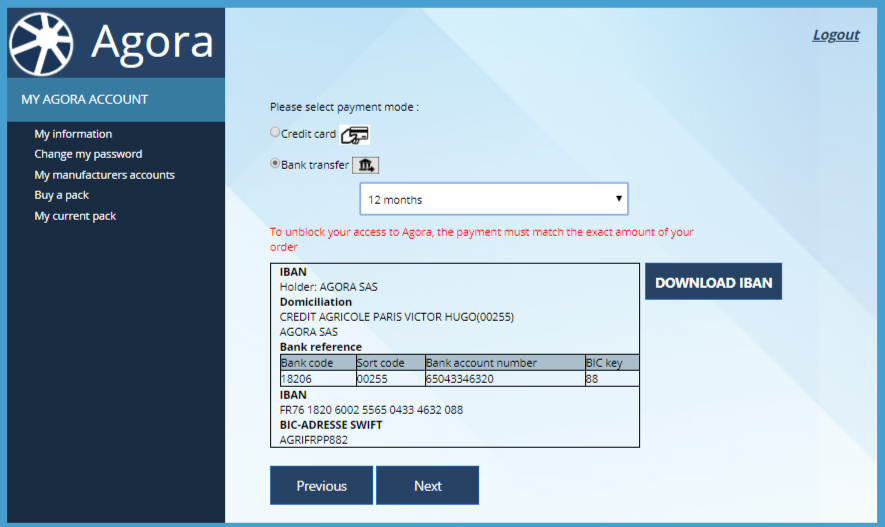Screen dimensions: 885x527
Task: Select the Credit card radio button
Action: click(x=275, y=132)
